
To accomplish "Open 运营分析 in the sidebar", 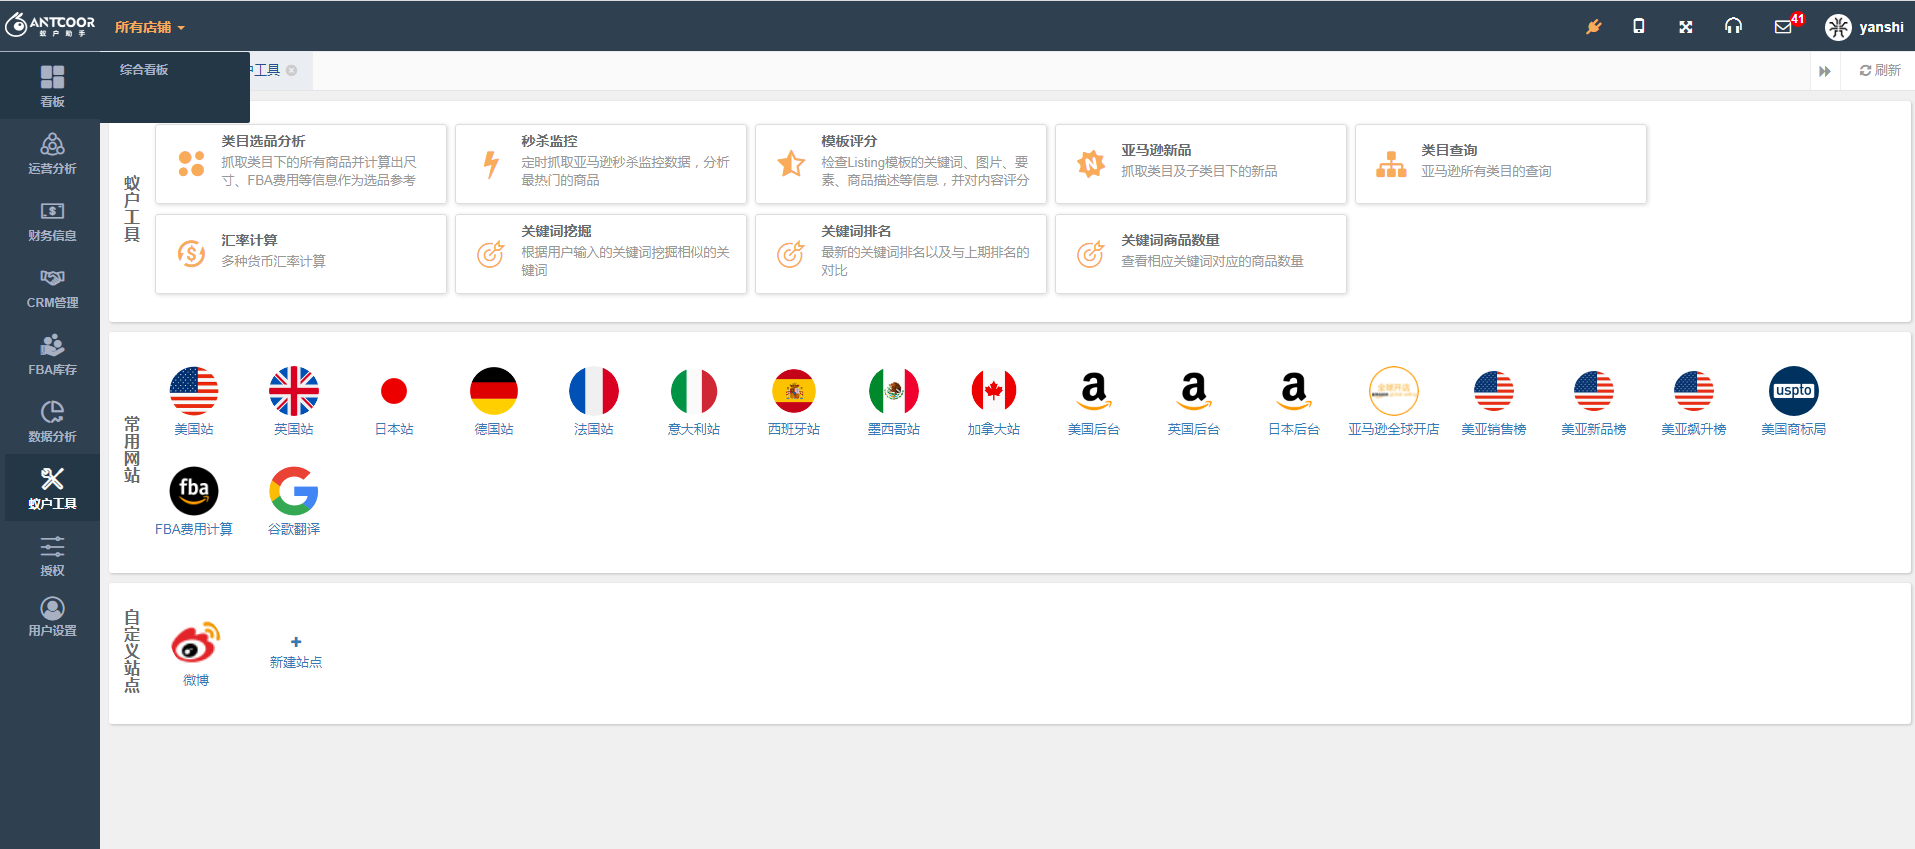I will 52,153.
